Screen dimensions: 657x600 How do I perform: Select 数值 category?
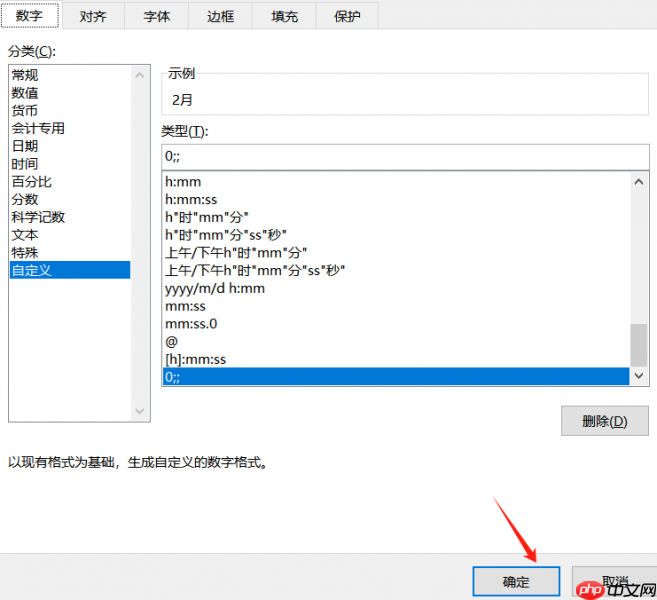pos(70,93)
